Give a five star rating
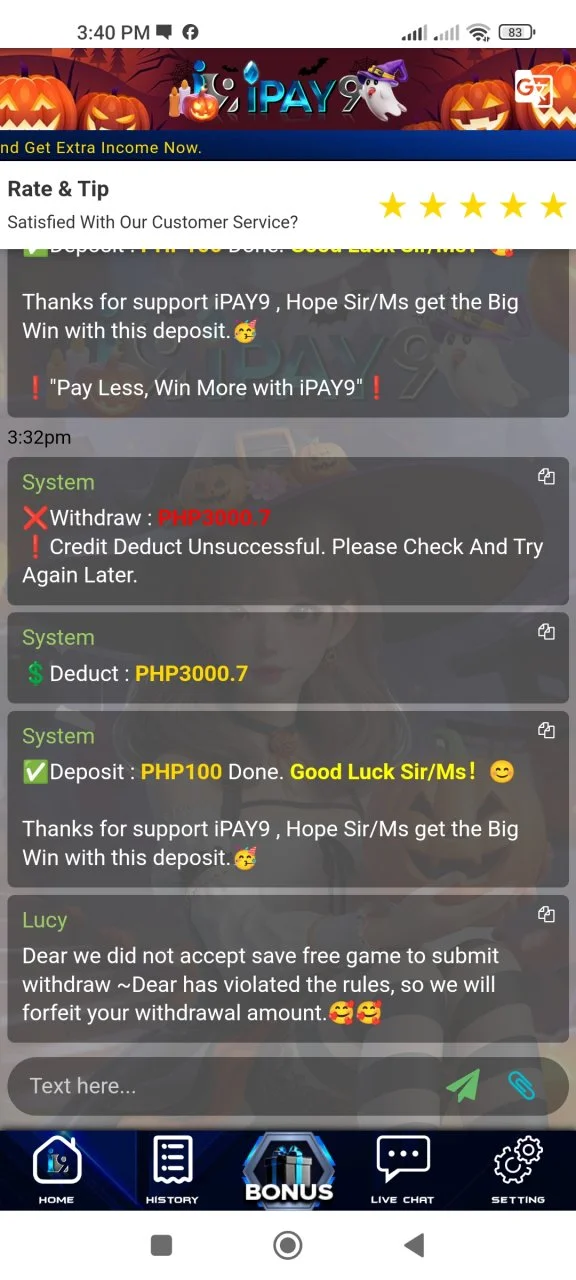Viewport: 576px width, 1280px height. pyautogui.click(x=553, y=206)
